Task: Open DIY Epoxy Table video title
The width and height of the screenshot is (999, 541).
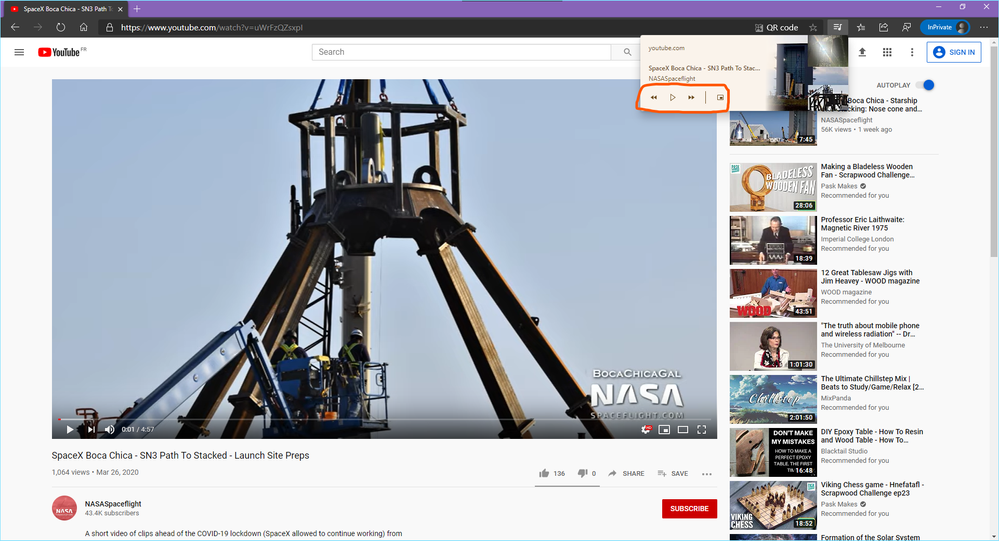Action: 872,436
